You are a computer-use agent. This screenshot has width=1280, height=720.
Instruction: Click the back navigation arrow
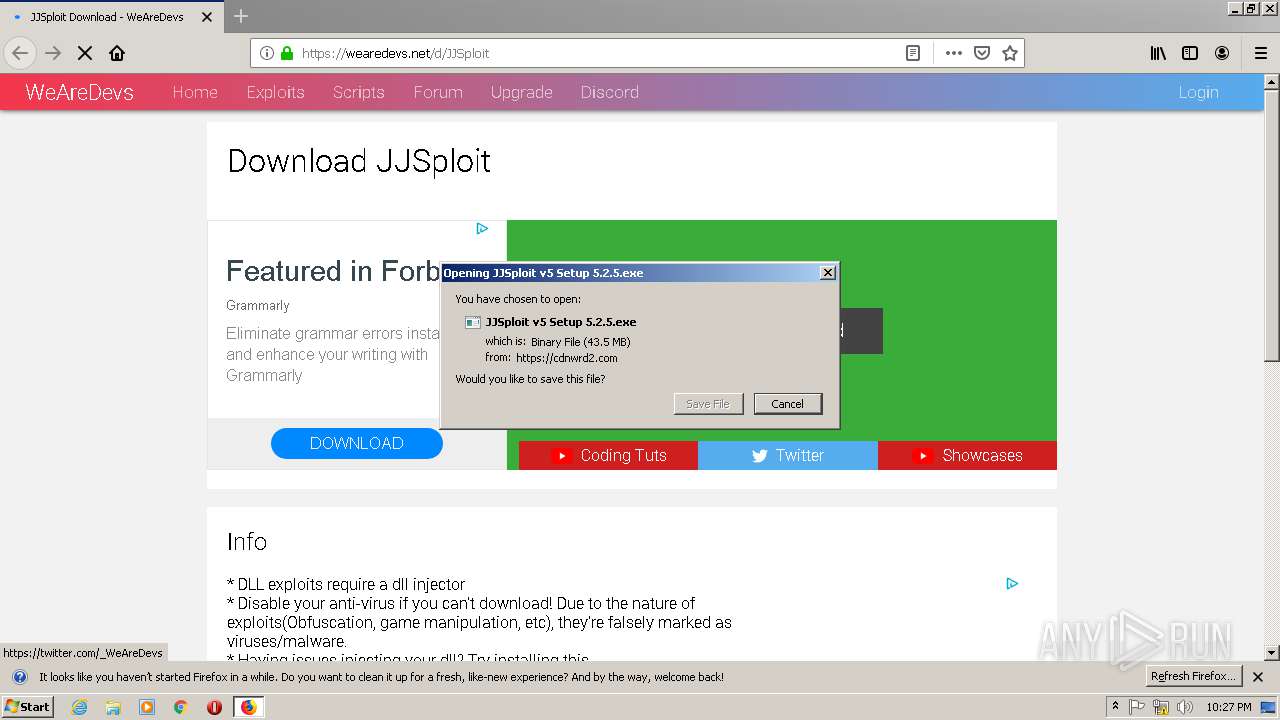(x=20, y=53)
